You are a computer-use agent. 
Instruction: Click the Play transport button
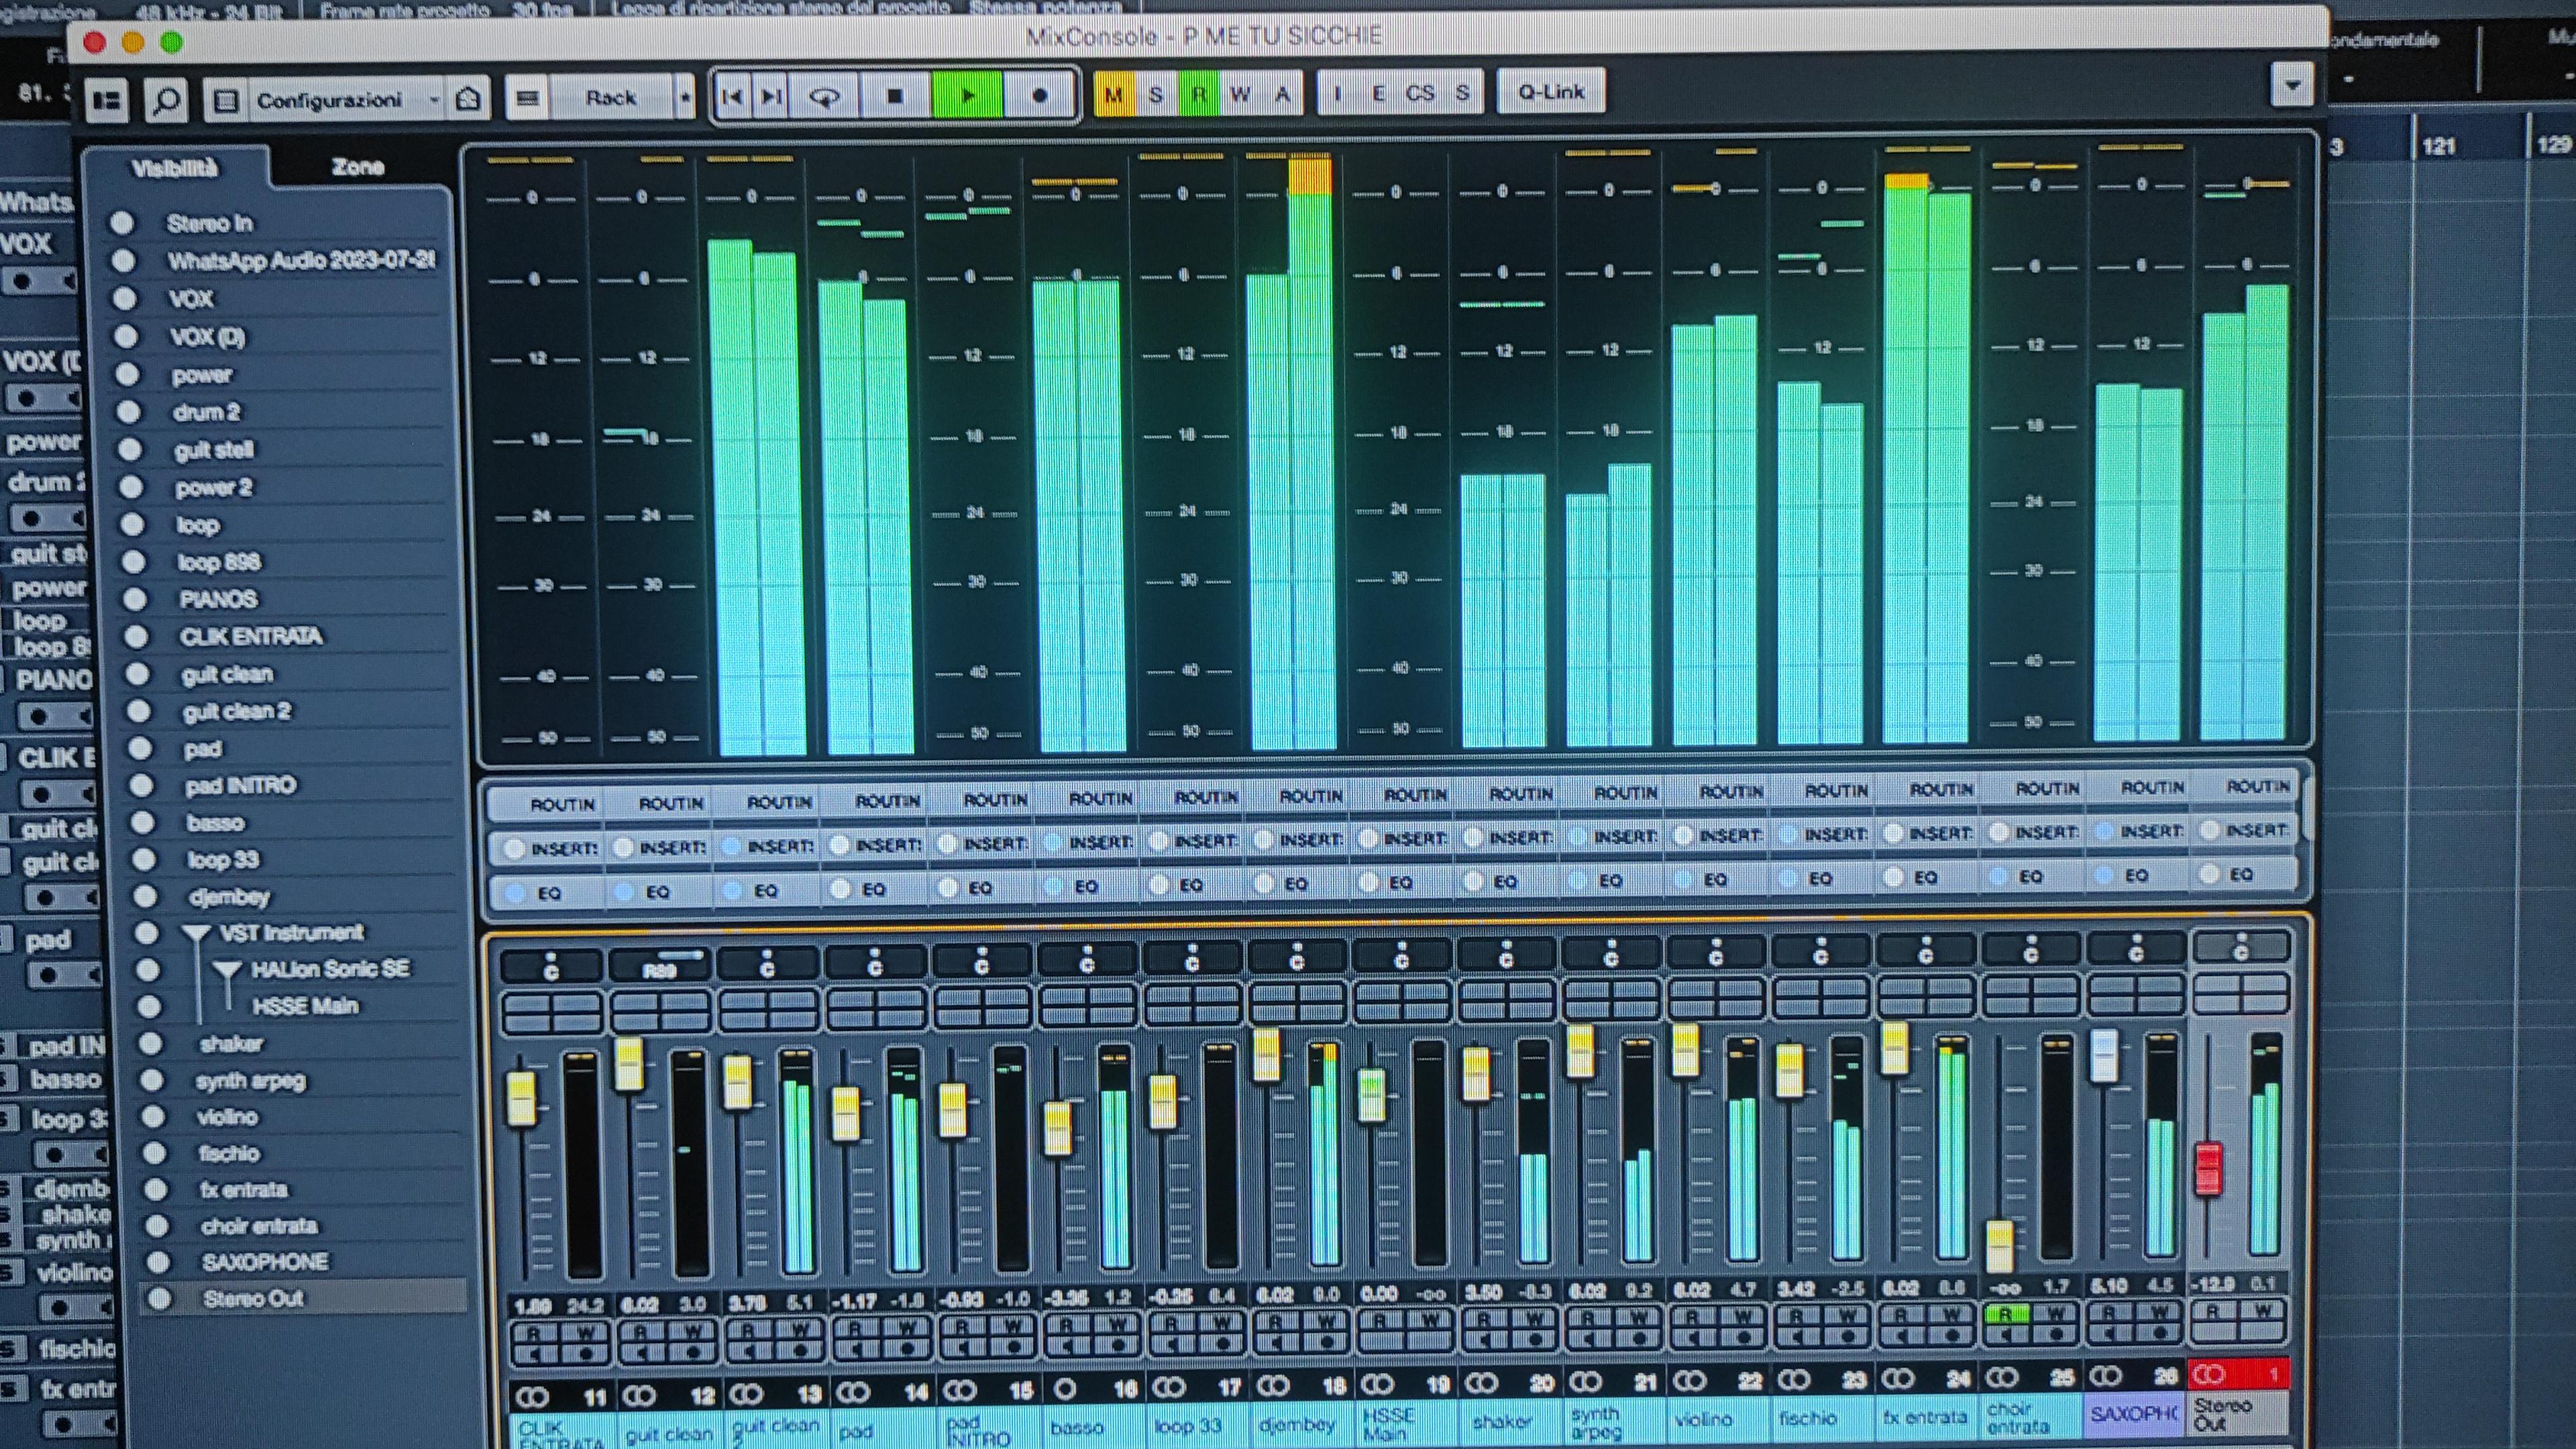click(967, 97)
